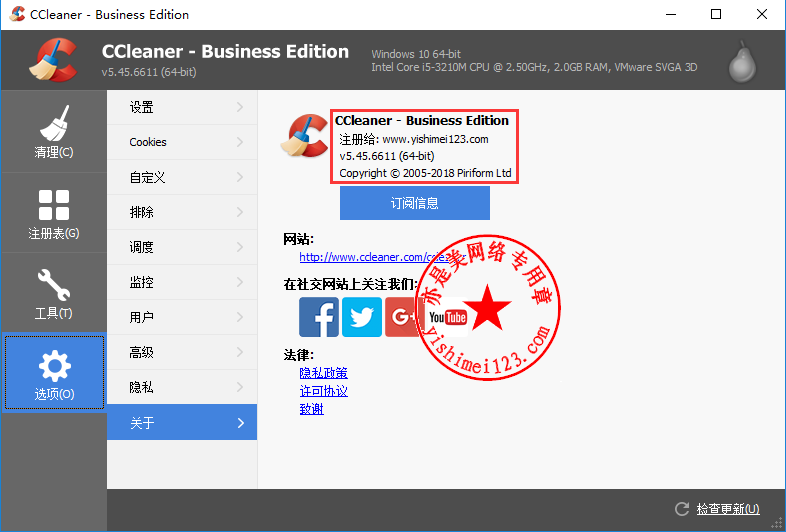Click the chevron next to 监控
786x532 pixels.
240,282
